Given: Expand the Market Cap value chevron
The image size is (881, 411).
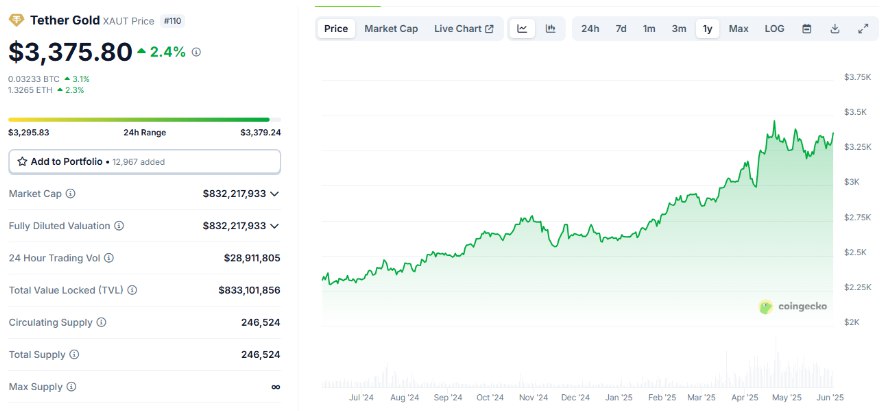Looking at the screenshot, I should point(275,194).
